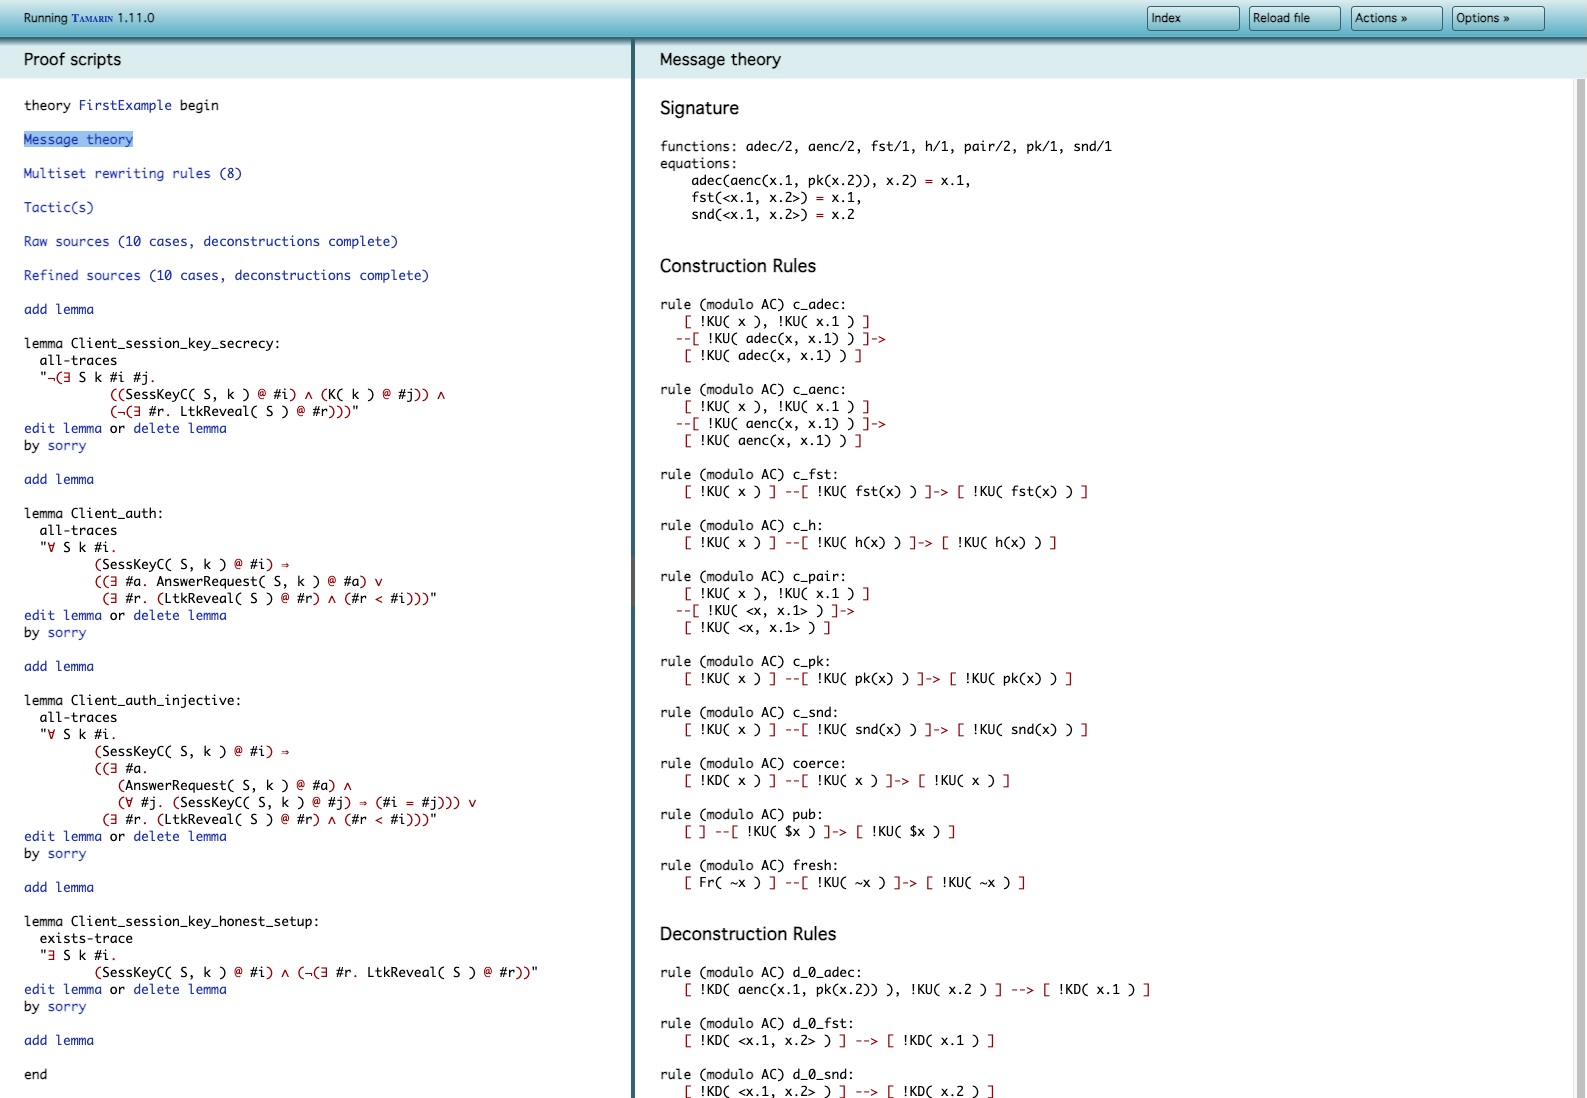Open the highlighted Message theory link
The image size is (1587, 1098).
click(x=78, y=139)
